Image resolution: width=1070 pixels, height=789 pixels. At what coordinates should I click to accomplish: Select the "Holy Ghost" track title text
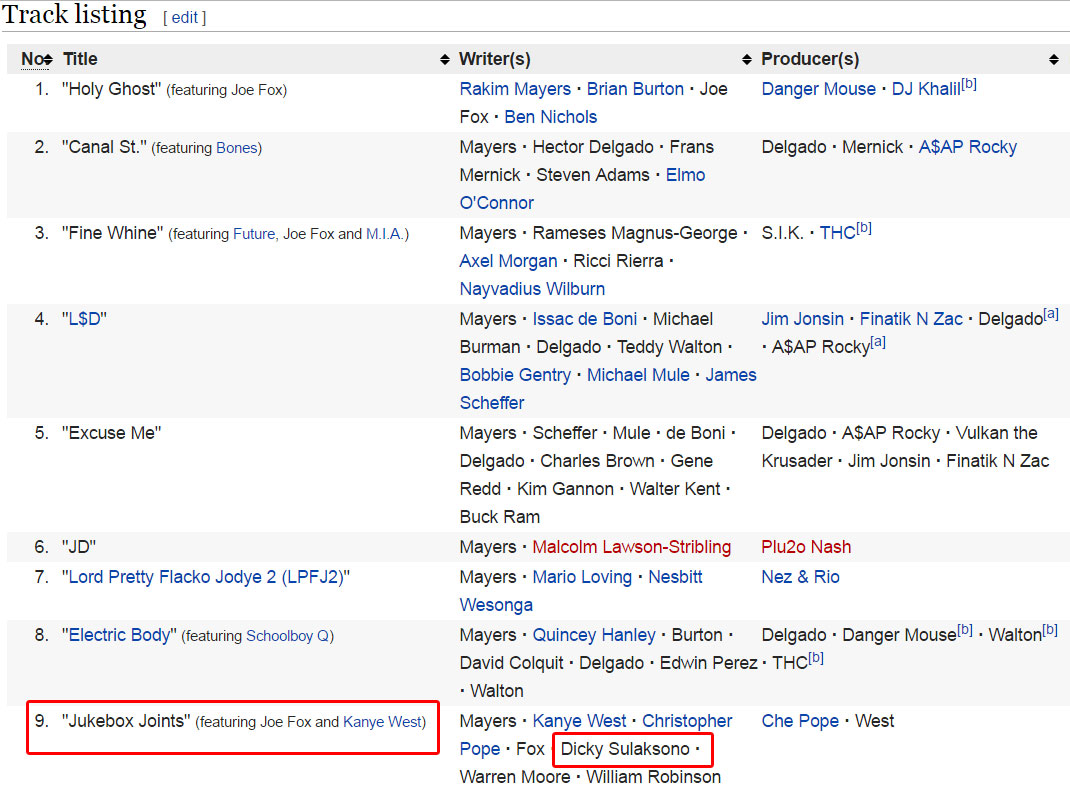coord(111,89)
